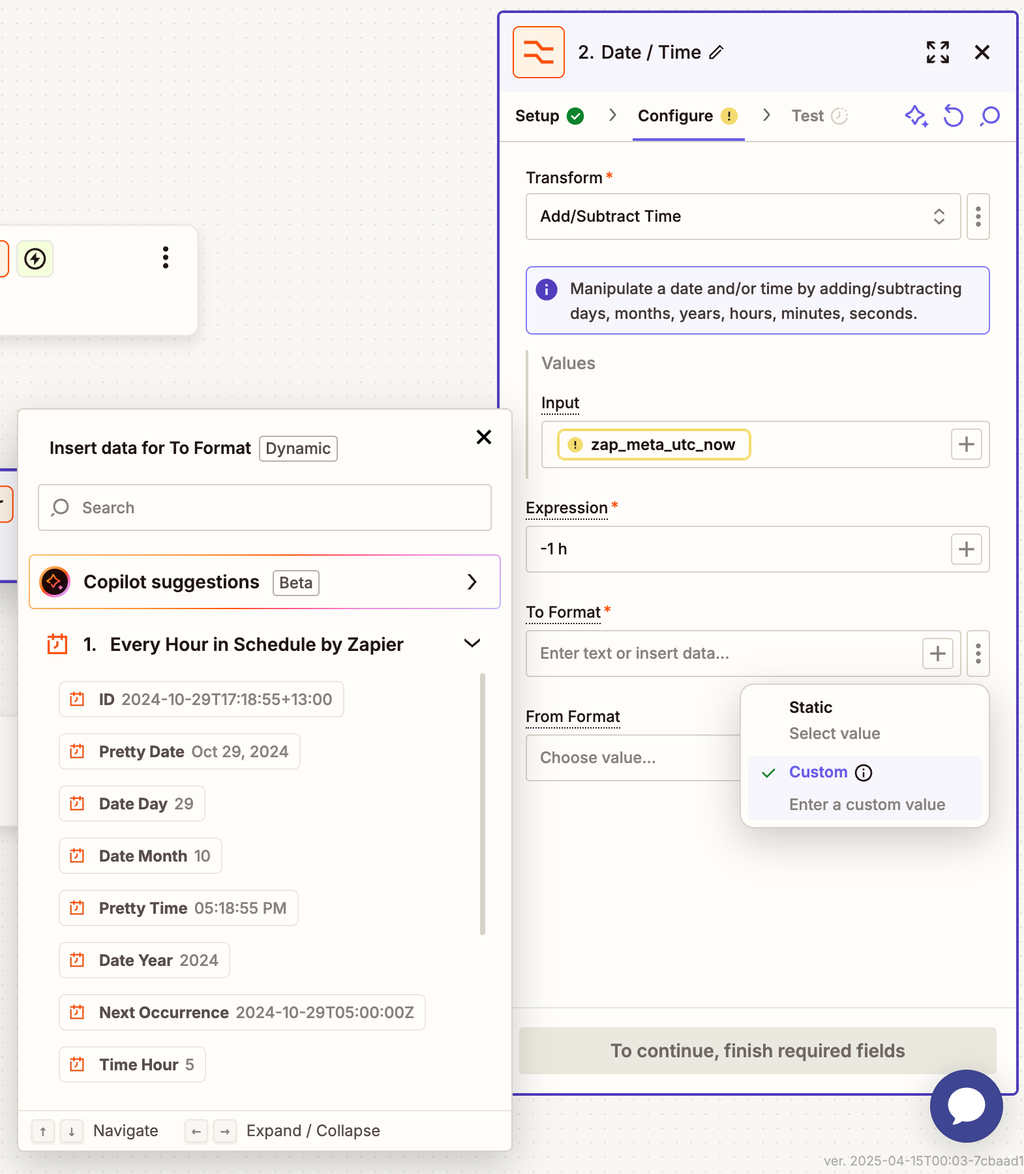1024x1174 pixels.
Task: Click the Copilot sparkle icon in header
Action: pos(916,116)
